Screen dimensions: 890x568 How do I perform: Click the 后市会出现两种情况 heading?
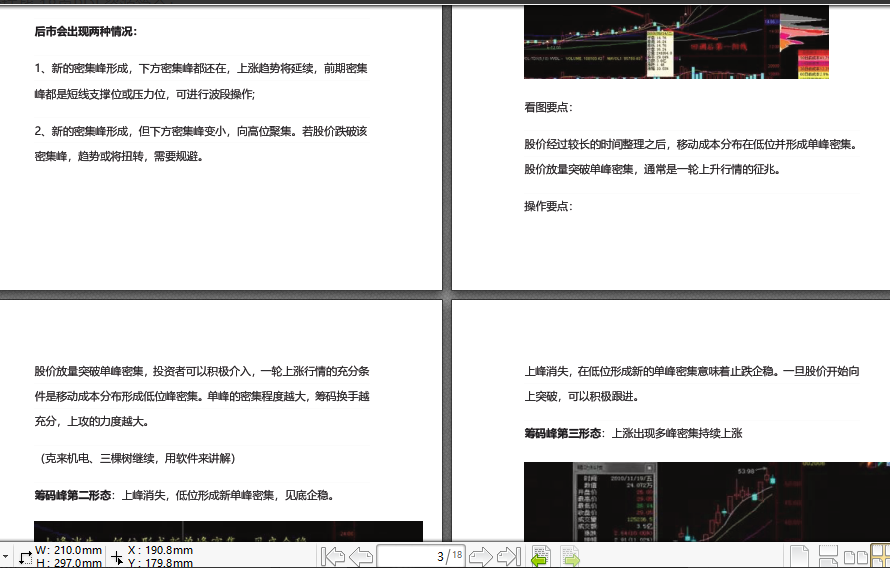[x=86, y=32]
